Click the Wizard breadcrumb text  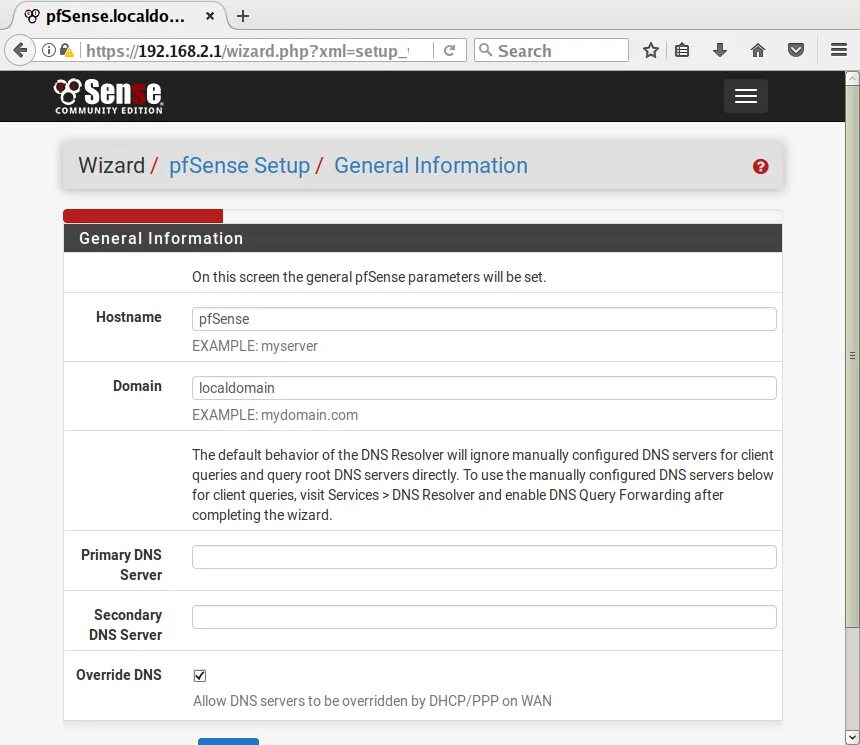[x=111, y=166]
